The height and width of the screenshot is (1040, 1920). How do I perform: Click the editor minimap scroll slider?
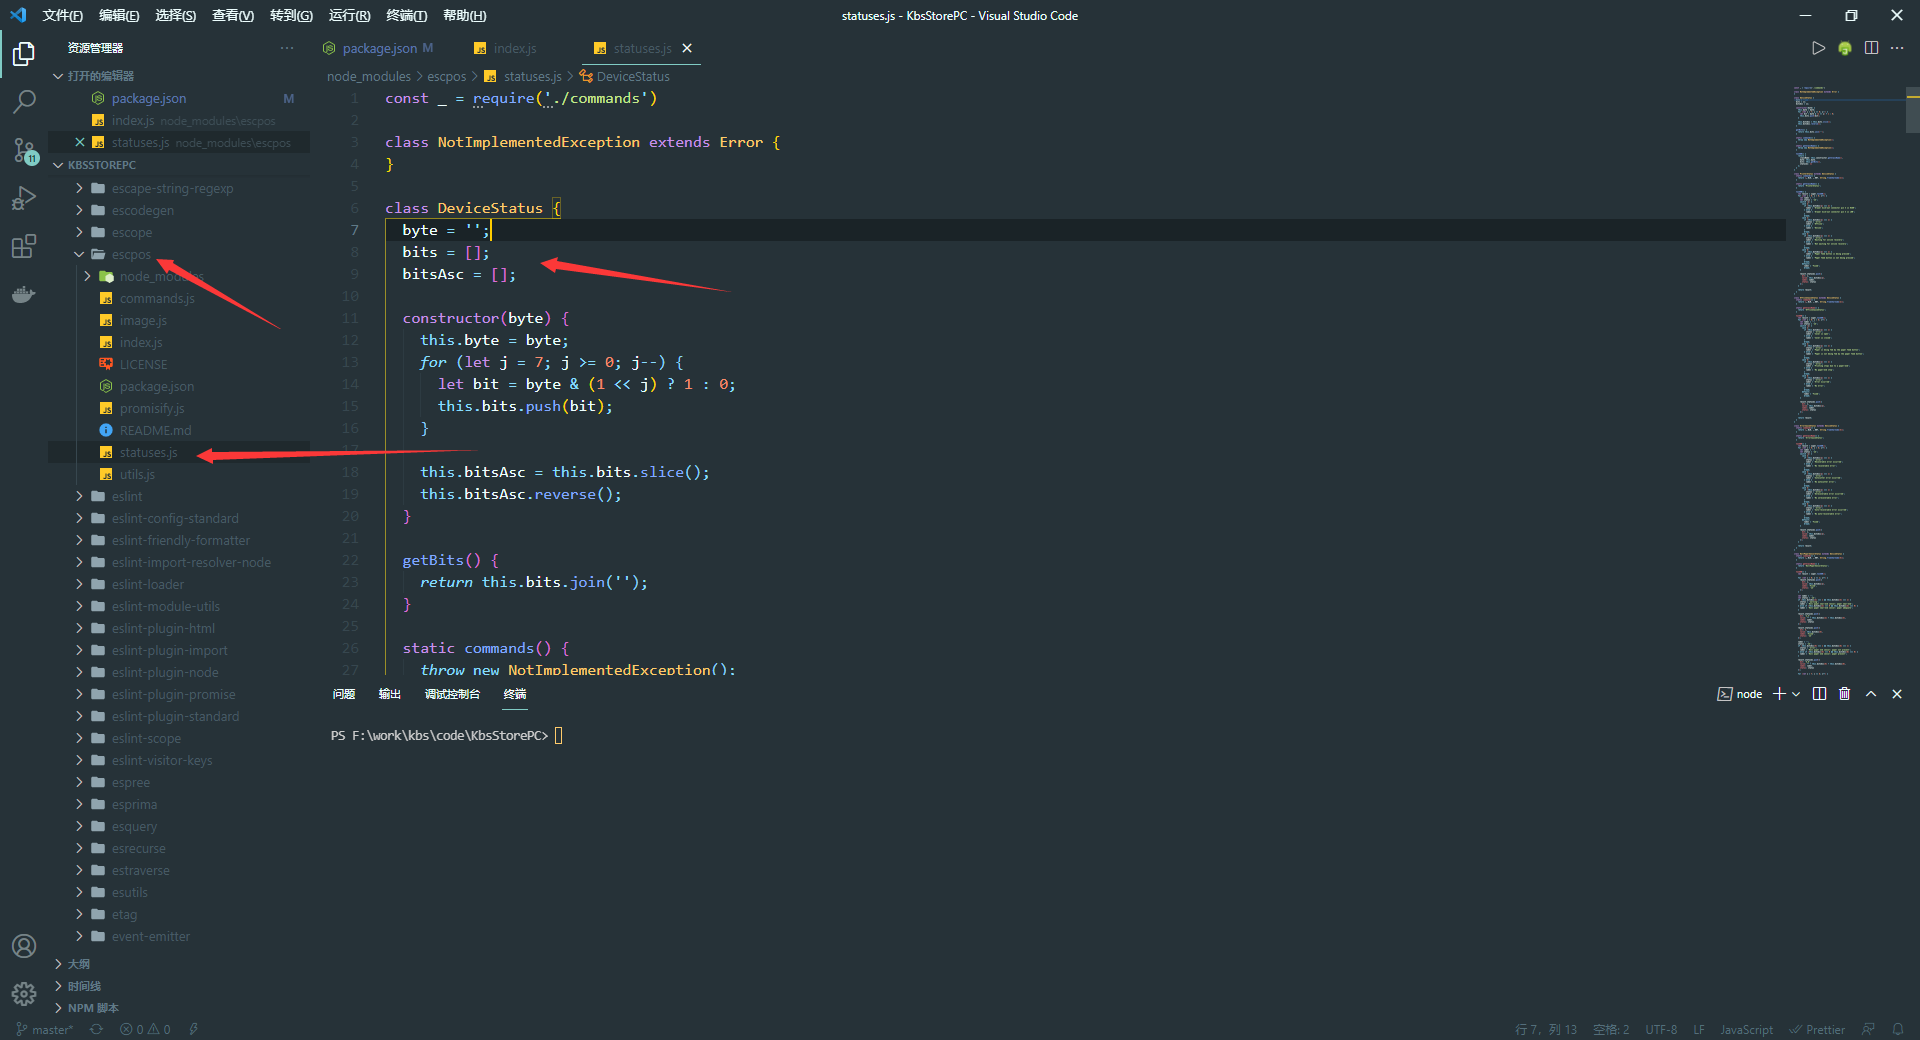click(x=1912, y=110)
